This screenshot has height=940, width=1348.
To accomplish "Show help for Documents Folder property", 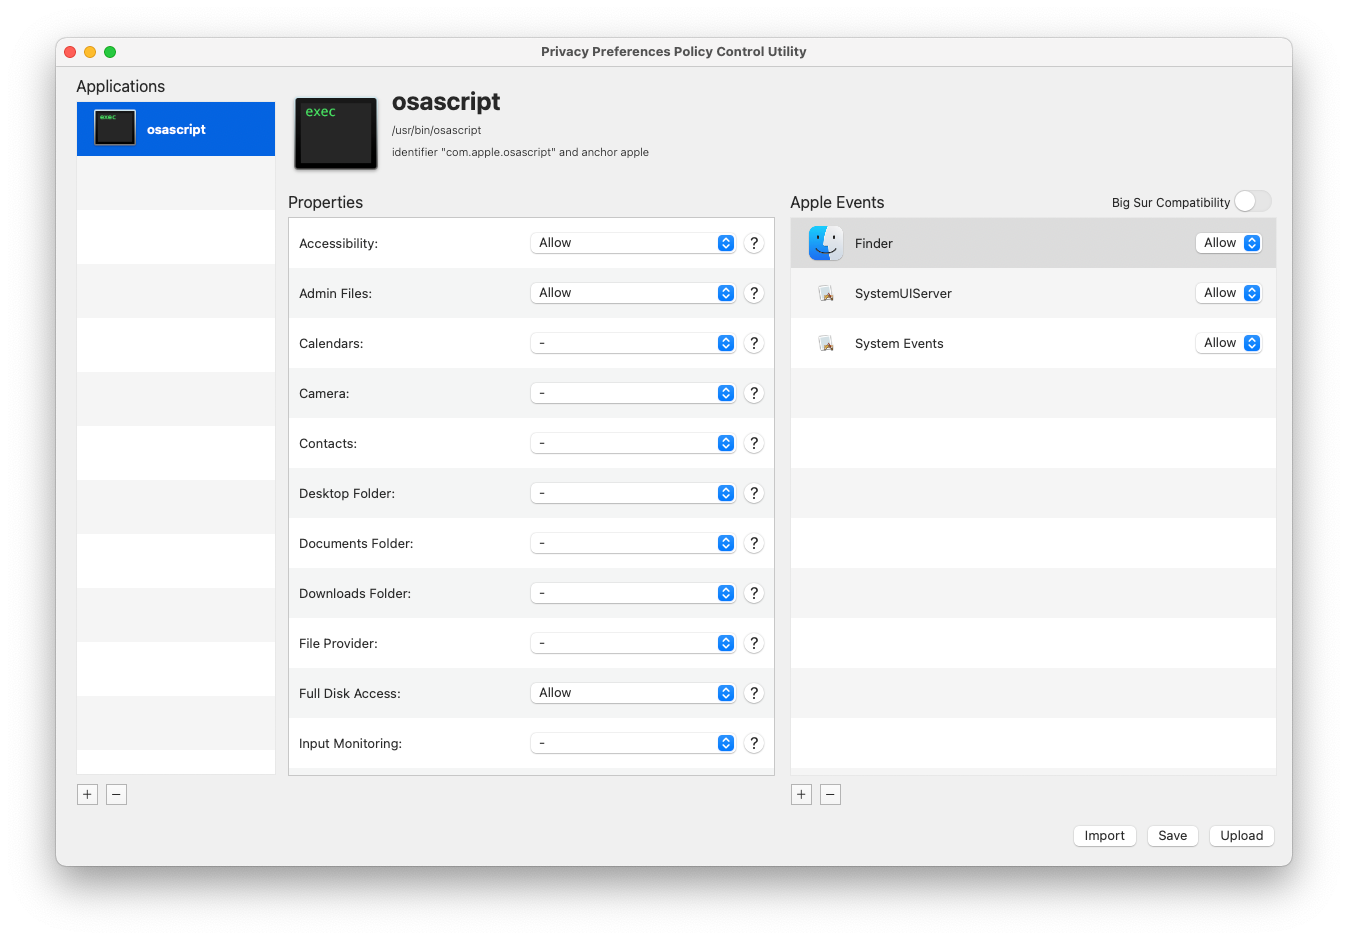I will 754,543.
